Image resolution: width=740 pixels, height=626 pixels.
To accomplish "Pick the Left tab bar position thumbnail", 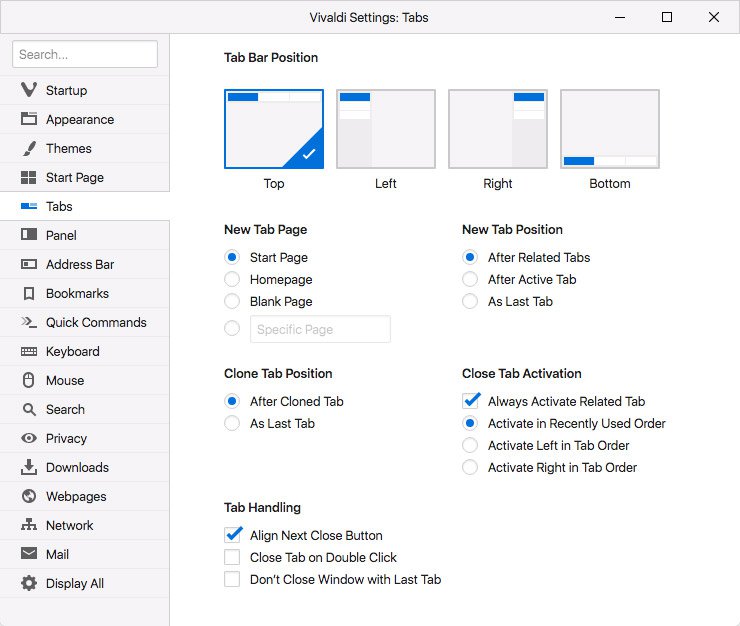I will coord(385,129).
